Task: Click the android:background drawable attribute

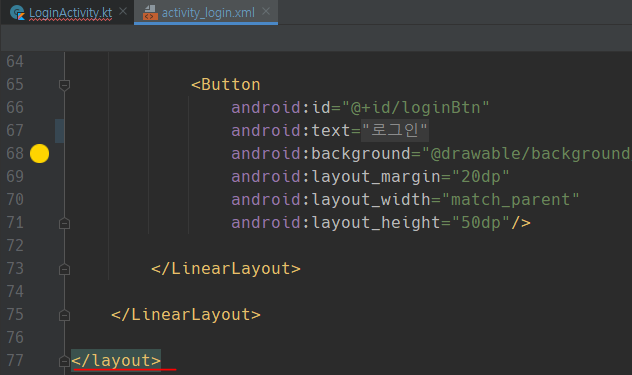Action: coord(431,154)
